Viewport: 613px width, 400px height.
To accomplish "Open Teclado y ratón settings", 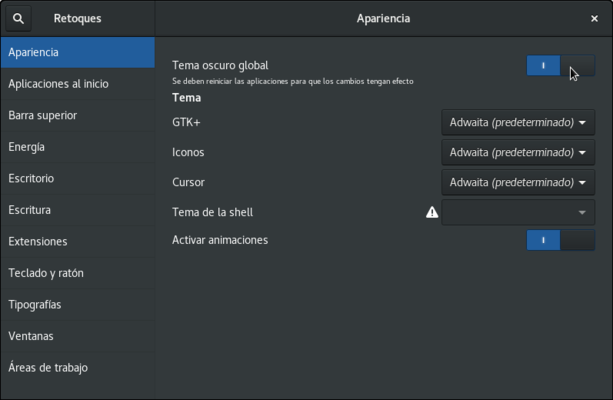I will tap(77, 273).
